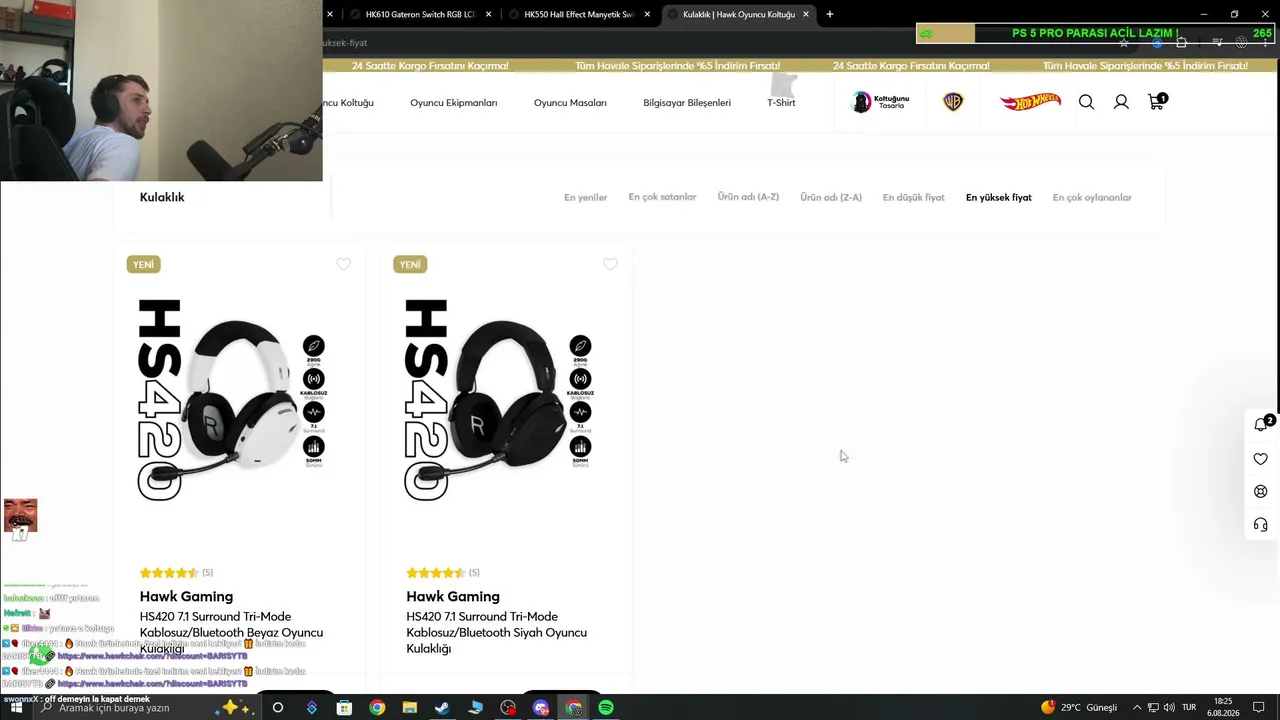1280x720 pixels.
Task: Open the white HS420 headset product image
Action: tap(238, 400)
